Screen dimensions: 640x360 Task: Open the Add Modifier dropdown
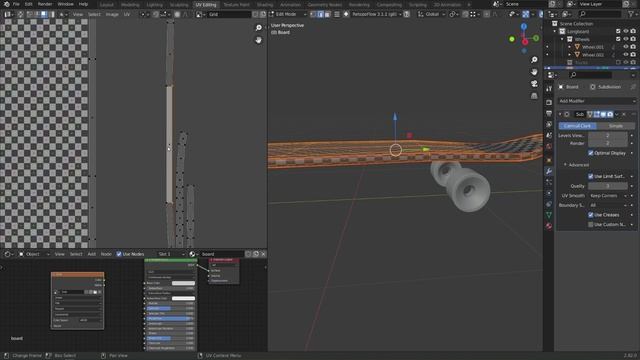pyautogui.click(x=597, y=101)
